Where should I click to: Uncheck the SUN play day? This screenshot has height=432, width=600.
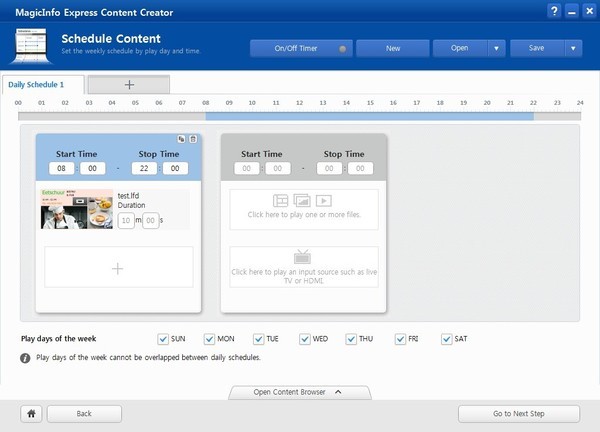pos(164,339)
